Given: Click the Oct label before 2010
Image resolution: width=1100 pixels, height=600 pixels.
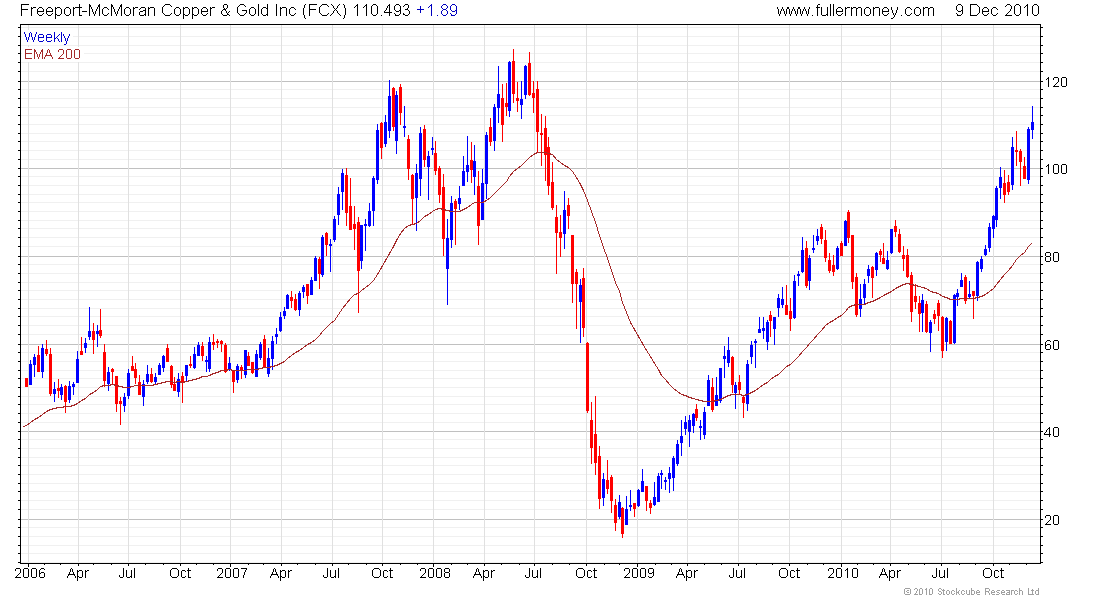Looking at the screenshot, I should click(x=789, y=573).
